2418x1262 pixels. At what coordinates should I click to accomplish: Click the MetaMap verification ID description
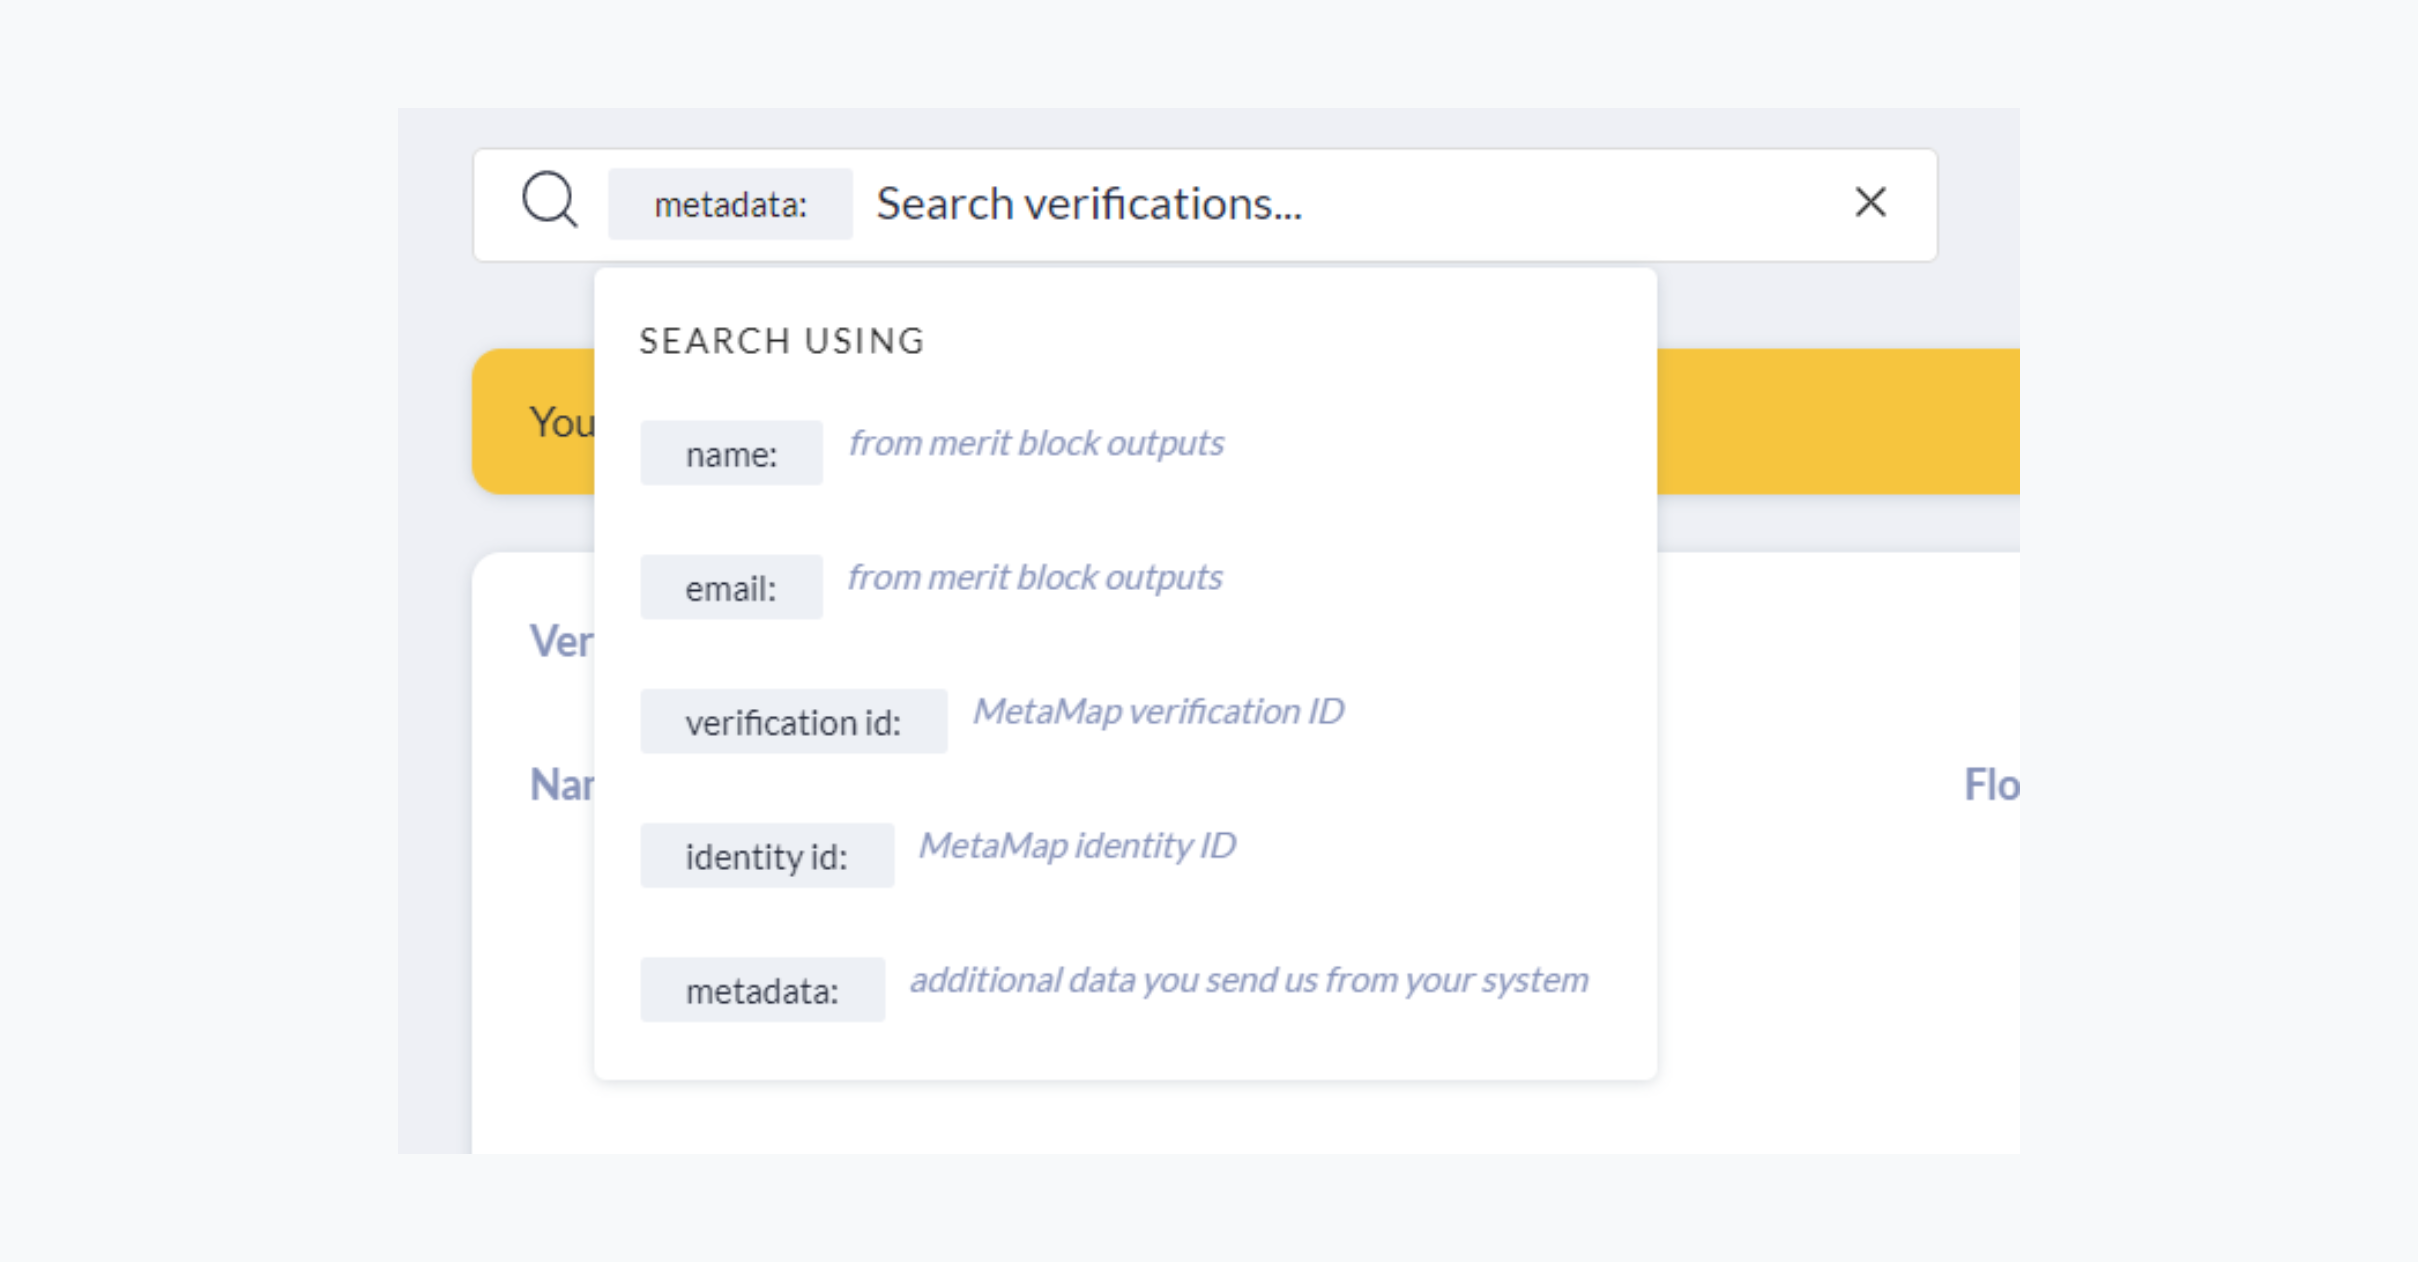1158,711
